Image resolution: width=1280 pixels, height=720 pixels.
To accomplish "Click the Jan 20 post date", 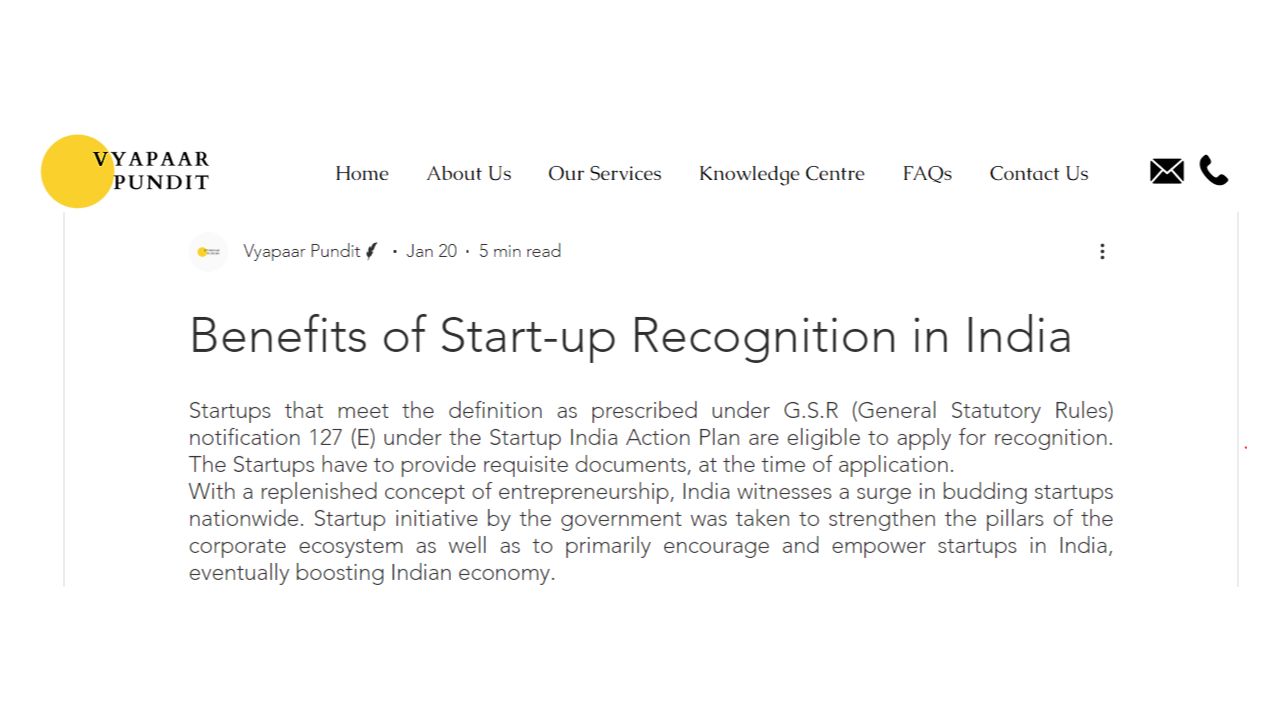I will point(431,251).
